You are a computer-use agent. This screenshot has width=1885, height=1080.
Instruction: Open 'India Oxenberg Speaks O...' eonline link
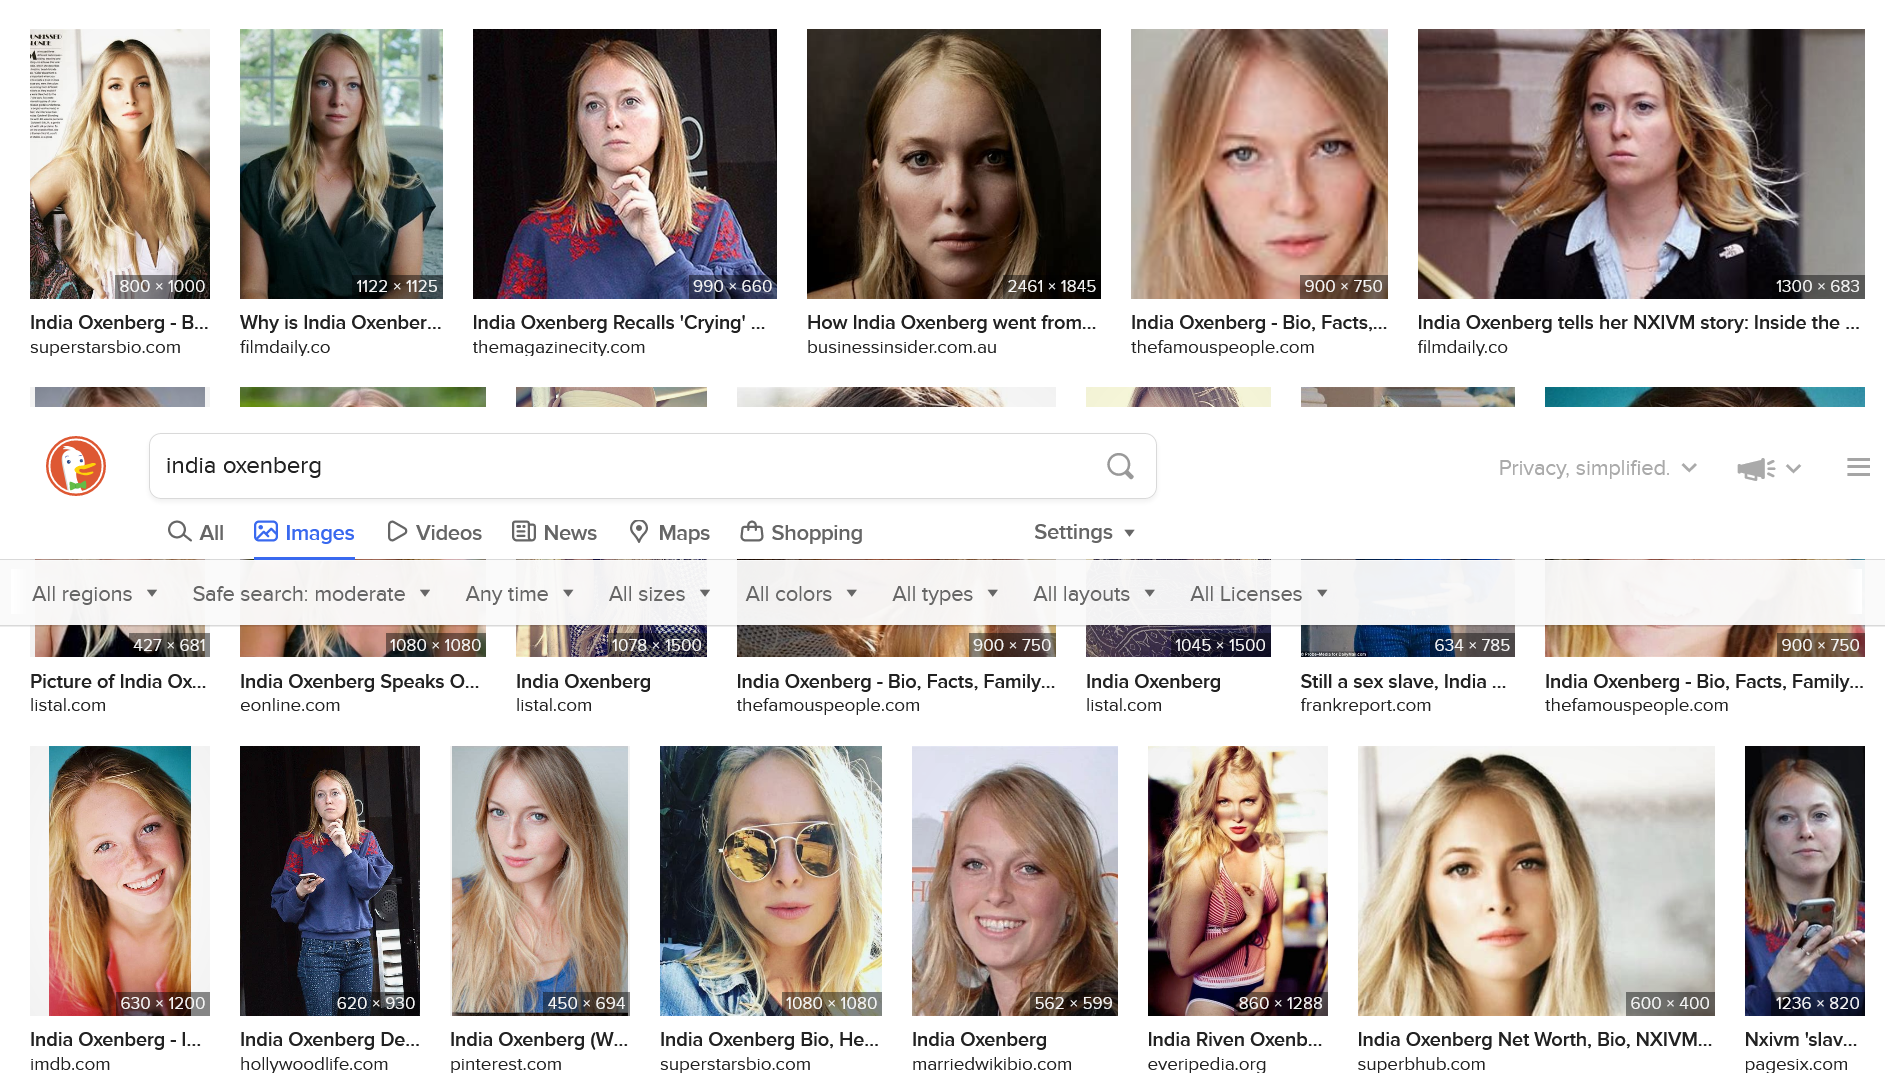click(360, 681)
